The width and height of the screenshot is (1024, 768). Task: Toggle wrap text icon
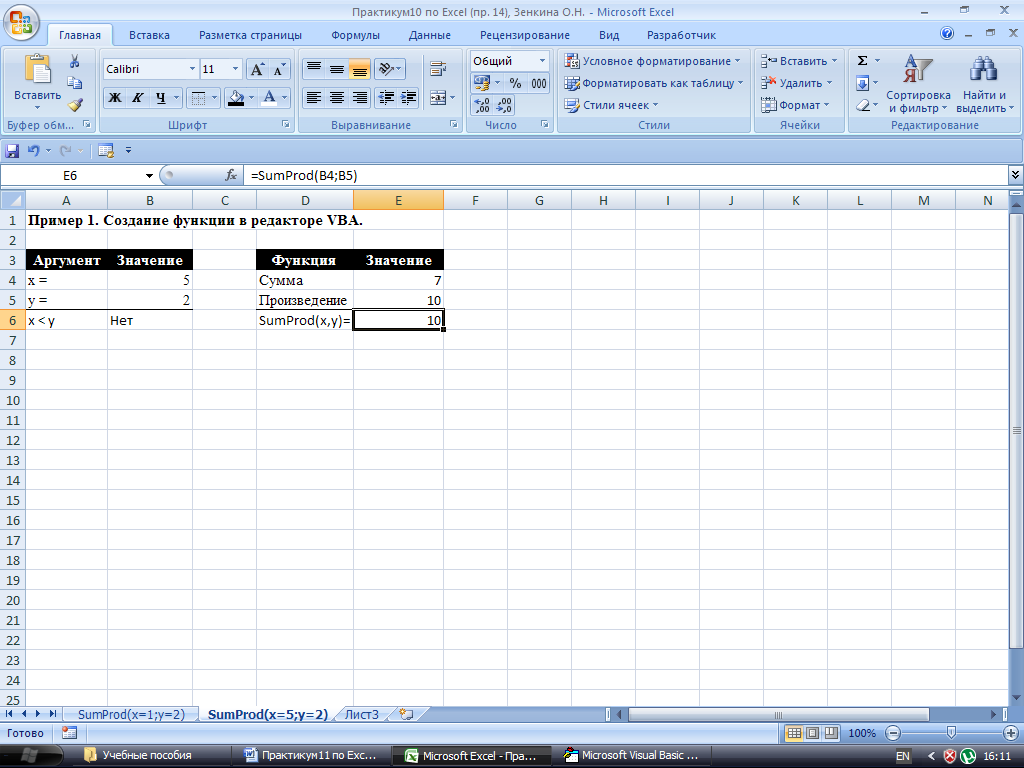pyautogui.click(x=438, y=69)
